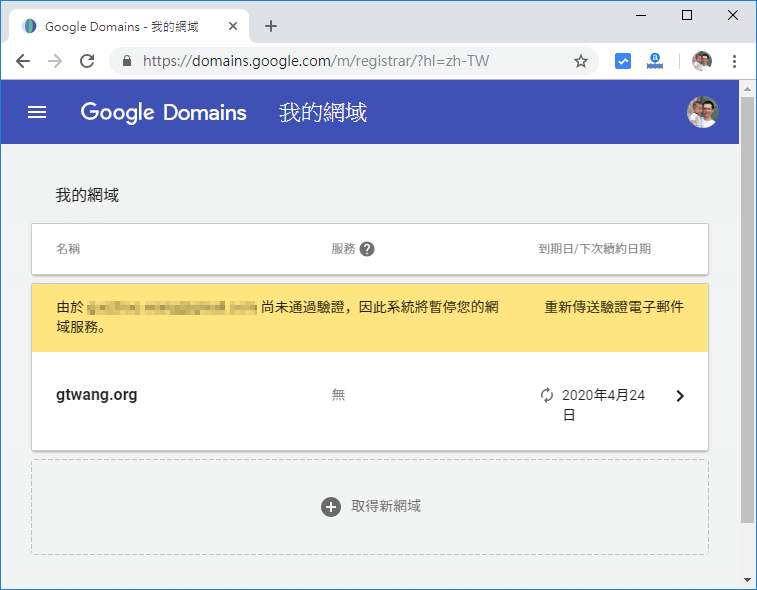This screenshot has height=590, width=757.
Task: Reload the current page
Action: [87, 61]
